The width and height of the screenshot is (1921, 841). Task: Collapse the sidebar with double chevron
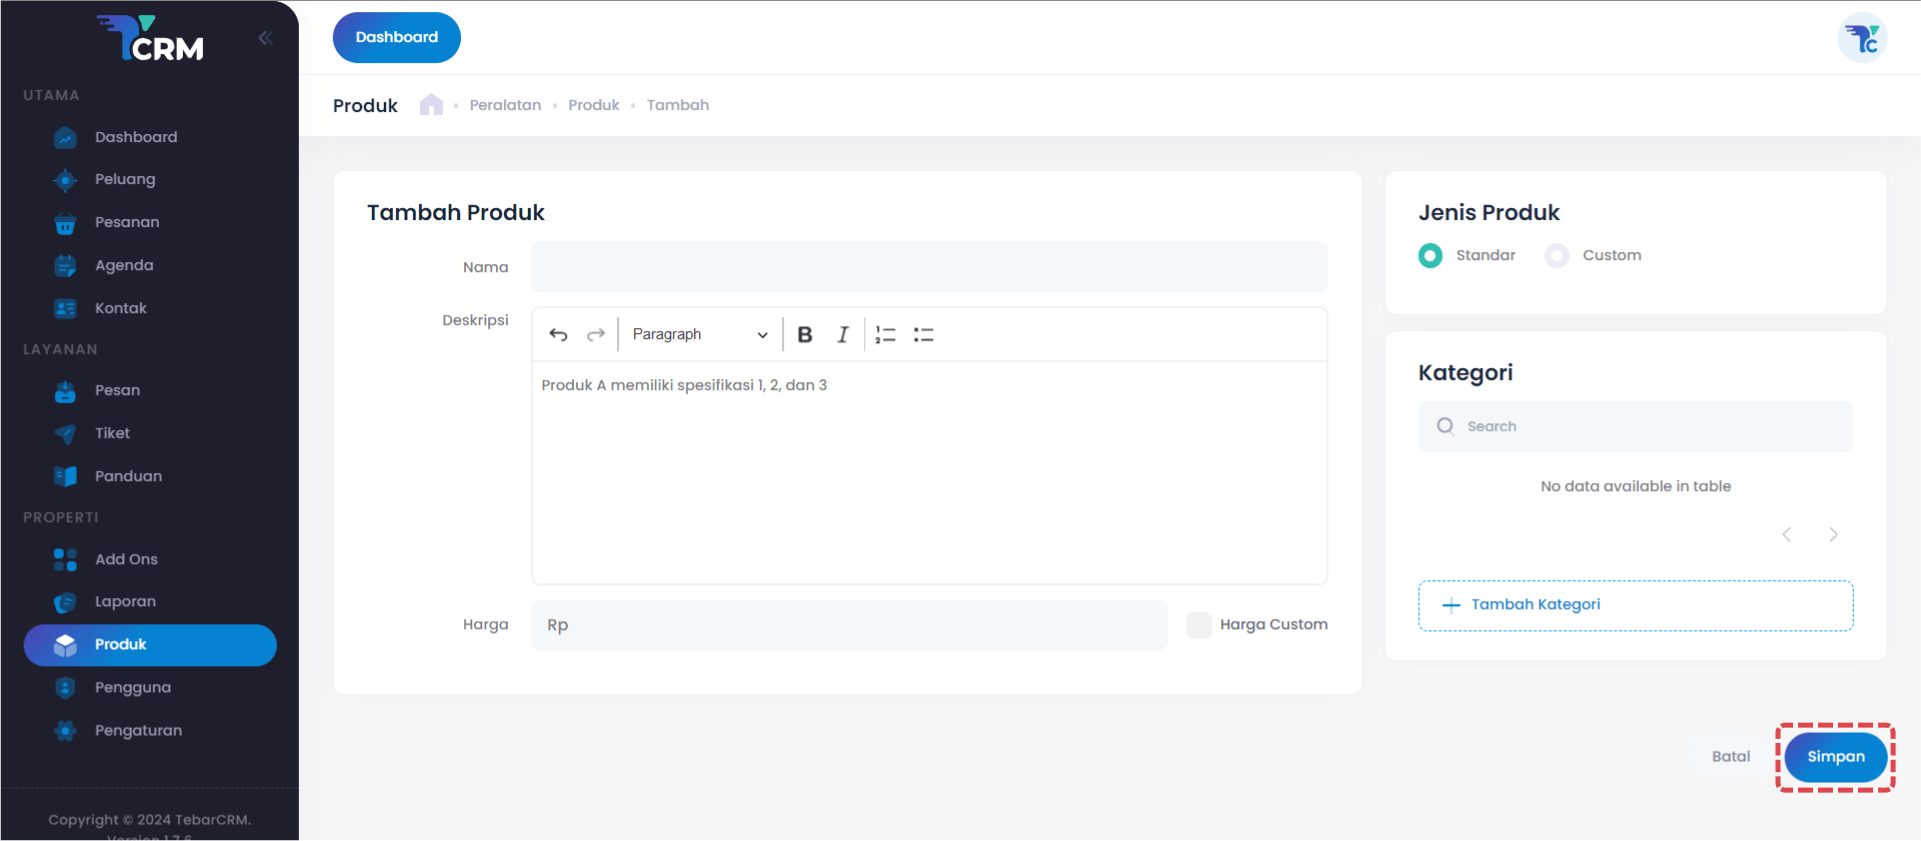pos(265,38)
